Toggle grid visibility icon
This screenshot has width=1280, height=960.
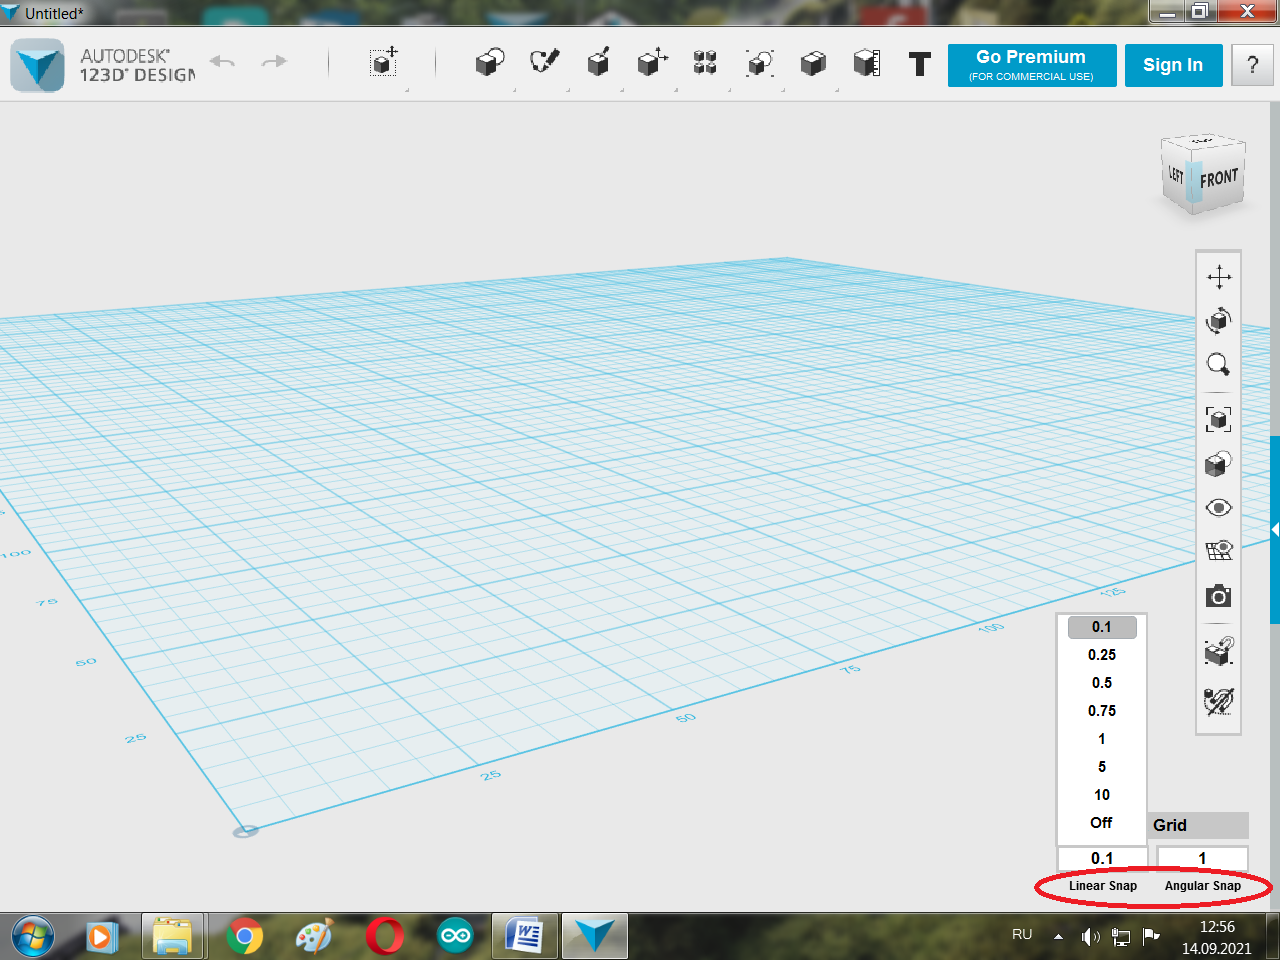pos(1219,551)
